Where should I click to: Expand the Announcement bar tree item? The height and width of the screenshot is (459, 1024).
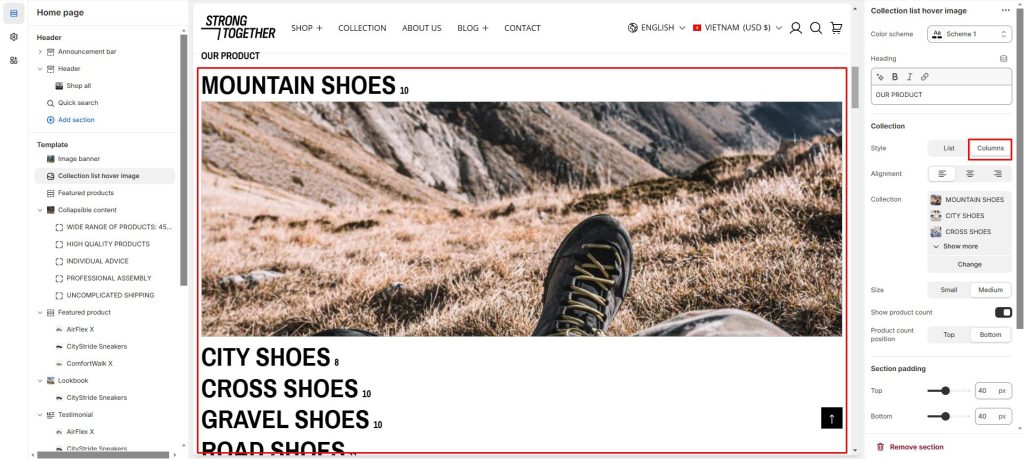tap(40, 52)
